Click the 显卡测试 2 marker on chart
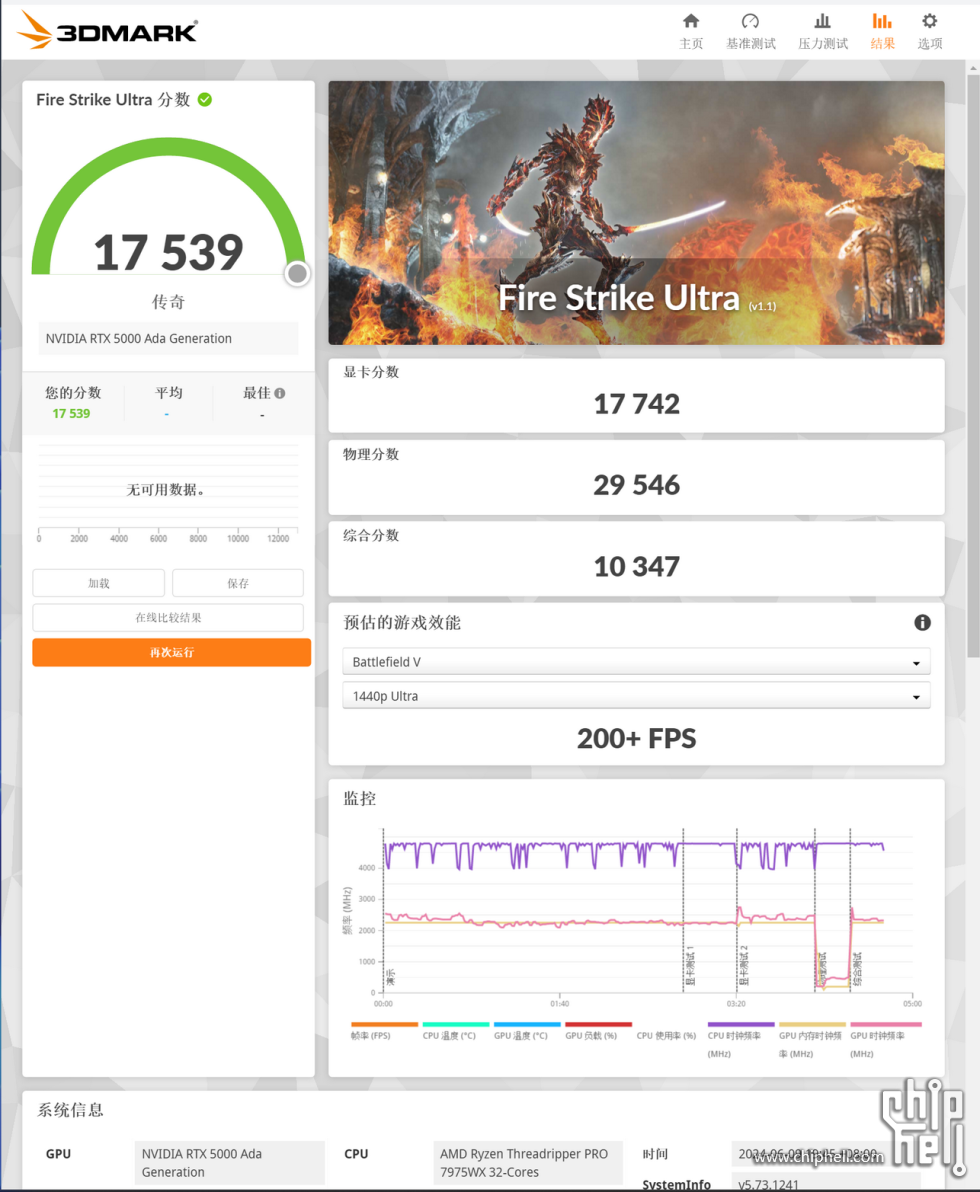The width and height of the screenshot is (980, 1192). (x=744, y=965)
